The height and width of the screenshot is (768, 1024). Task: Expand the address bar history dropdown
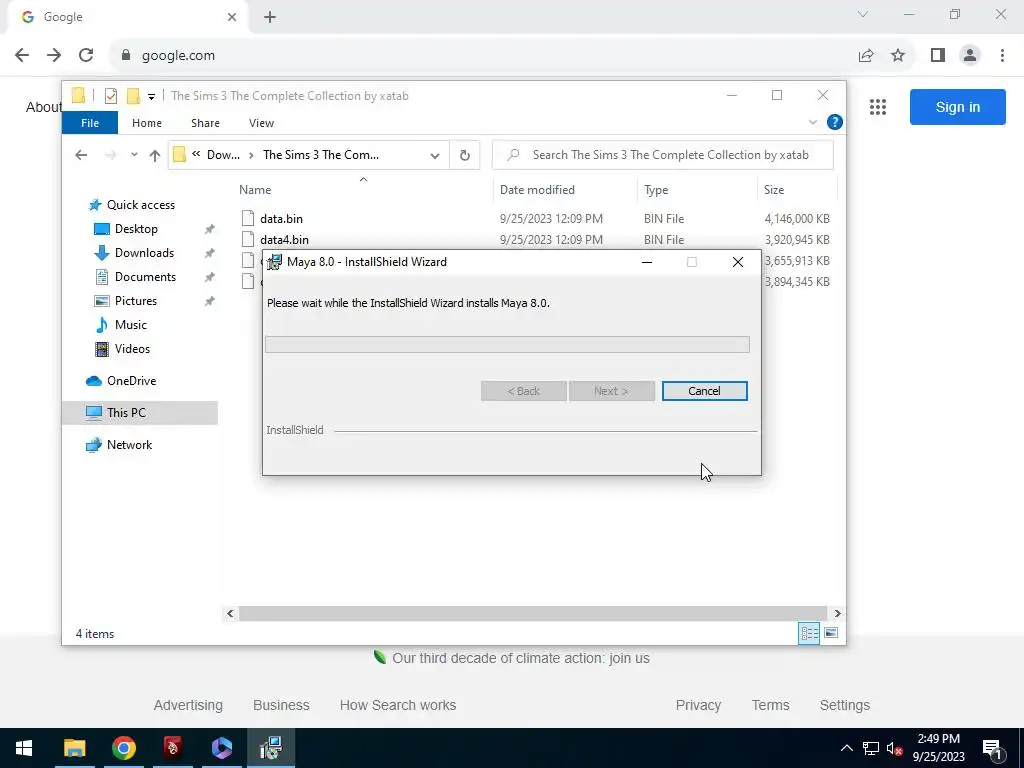click(x=434, y=155)
